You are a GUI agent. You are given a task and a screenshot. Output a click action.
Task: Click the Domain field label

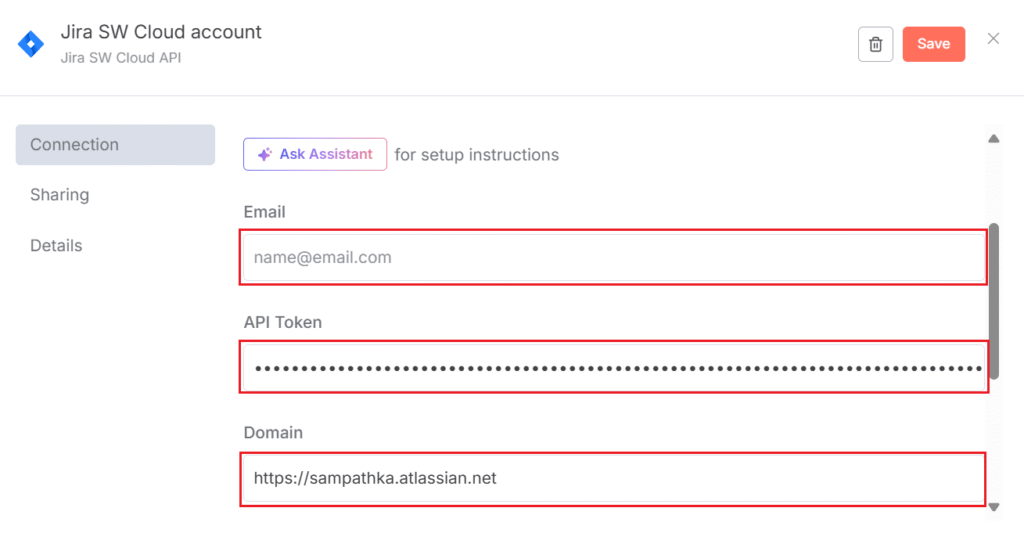pos(273,432)
